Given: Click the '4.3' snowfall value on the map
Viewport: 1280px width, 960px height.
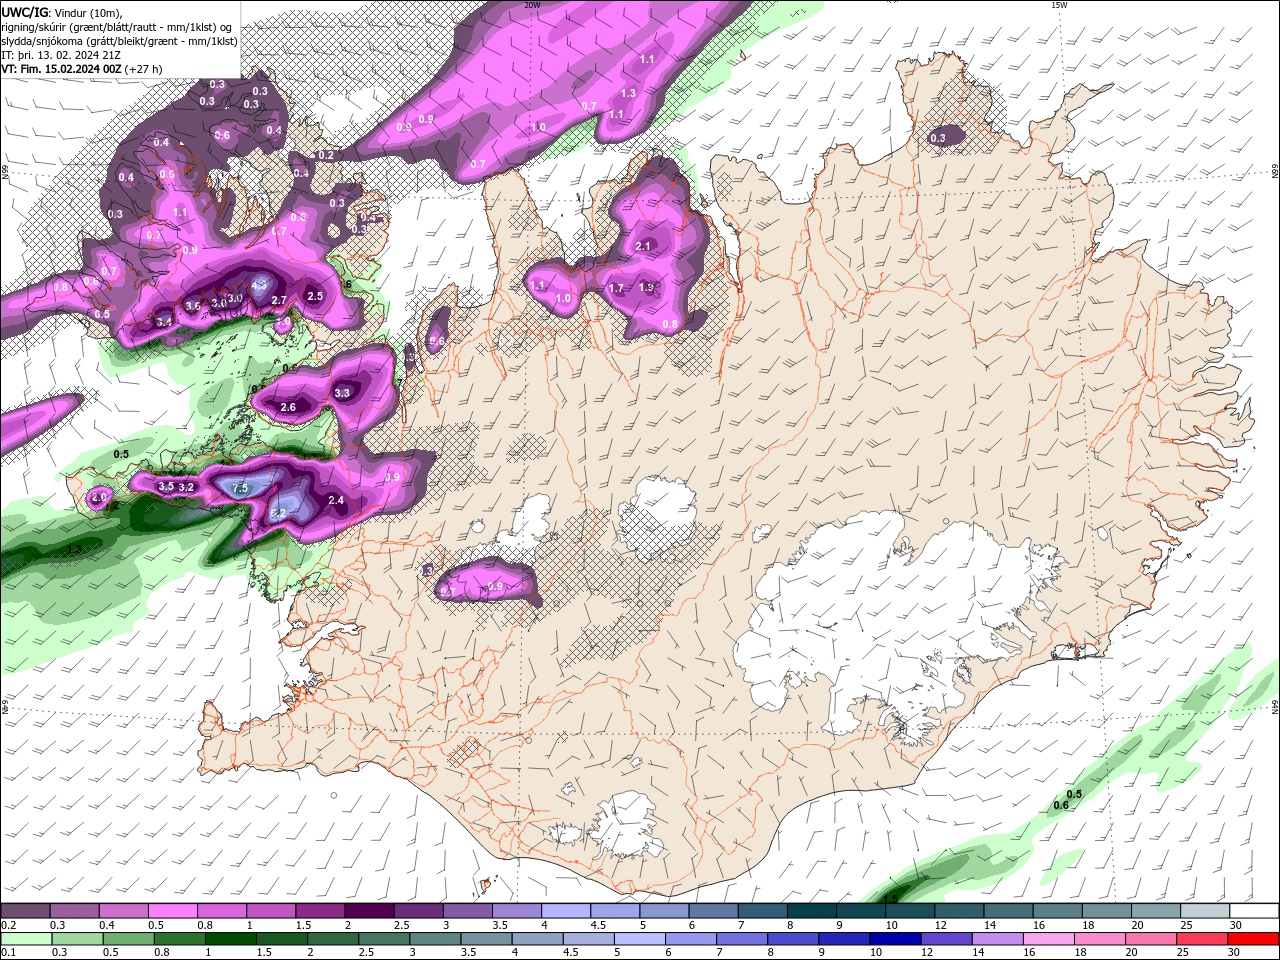Looking at the screenshot, I should tap(260, 285).
